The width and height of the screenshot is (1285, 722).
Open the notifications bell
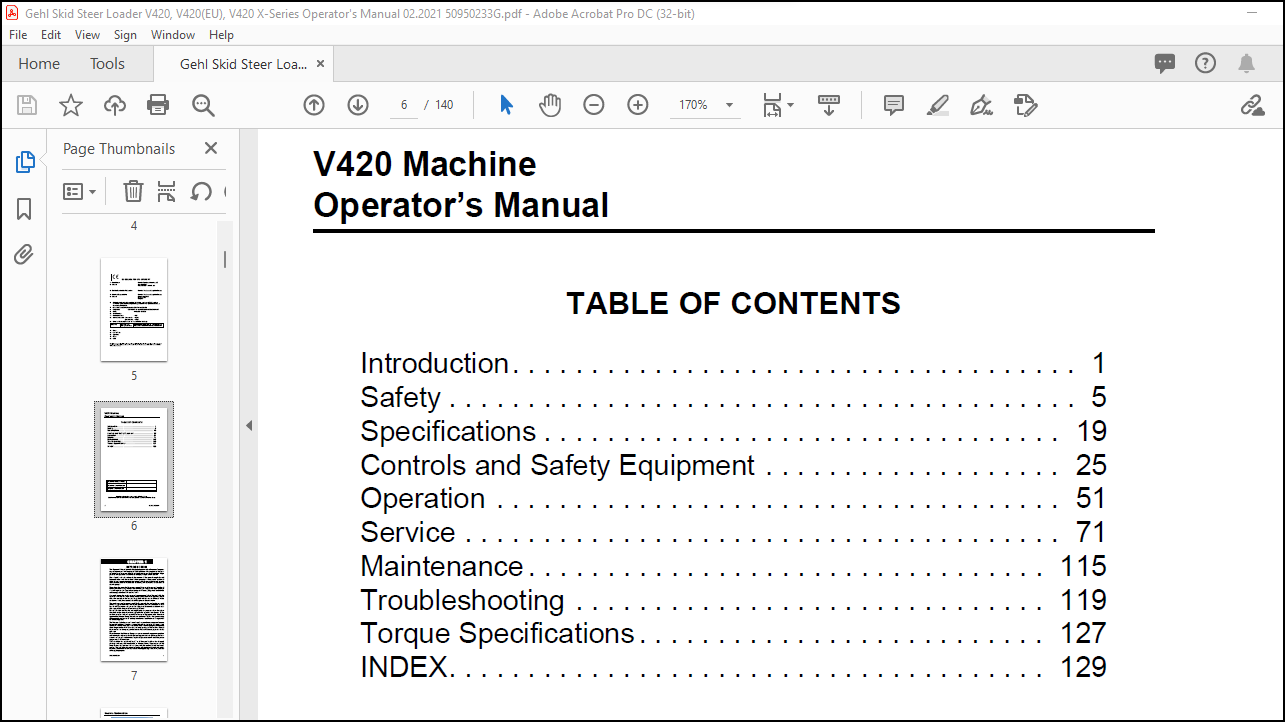[x=1246, y=64]
